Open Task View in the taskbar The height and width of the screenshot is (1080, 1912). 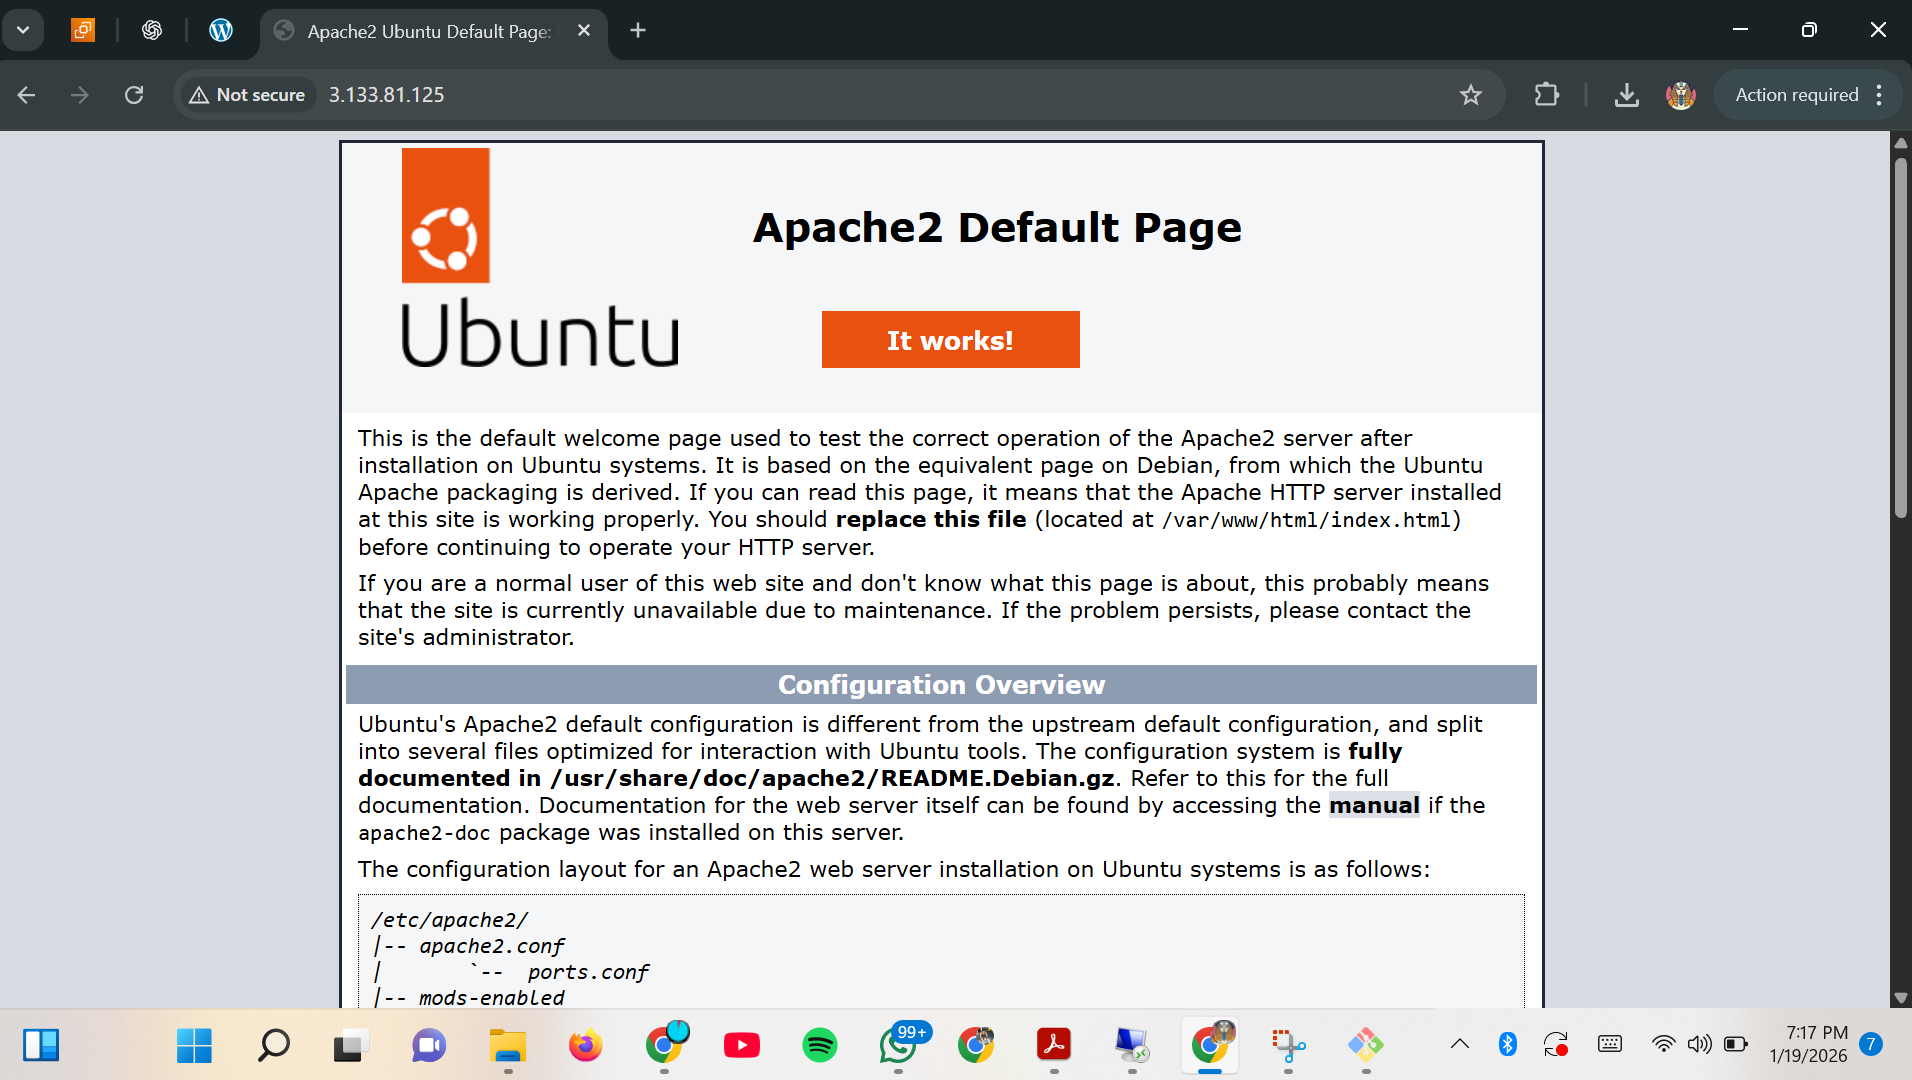(350, 1045)
